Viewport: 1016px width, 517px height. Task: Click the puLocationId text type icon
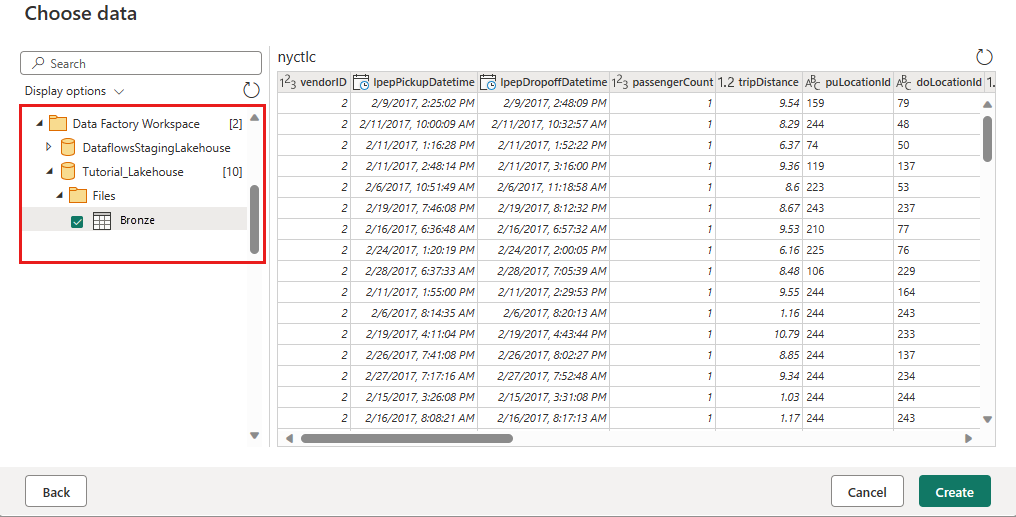(x=813, y=82)
